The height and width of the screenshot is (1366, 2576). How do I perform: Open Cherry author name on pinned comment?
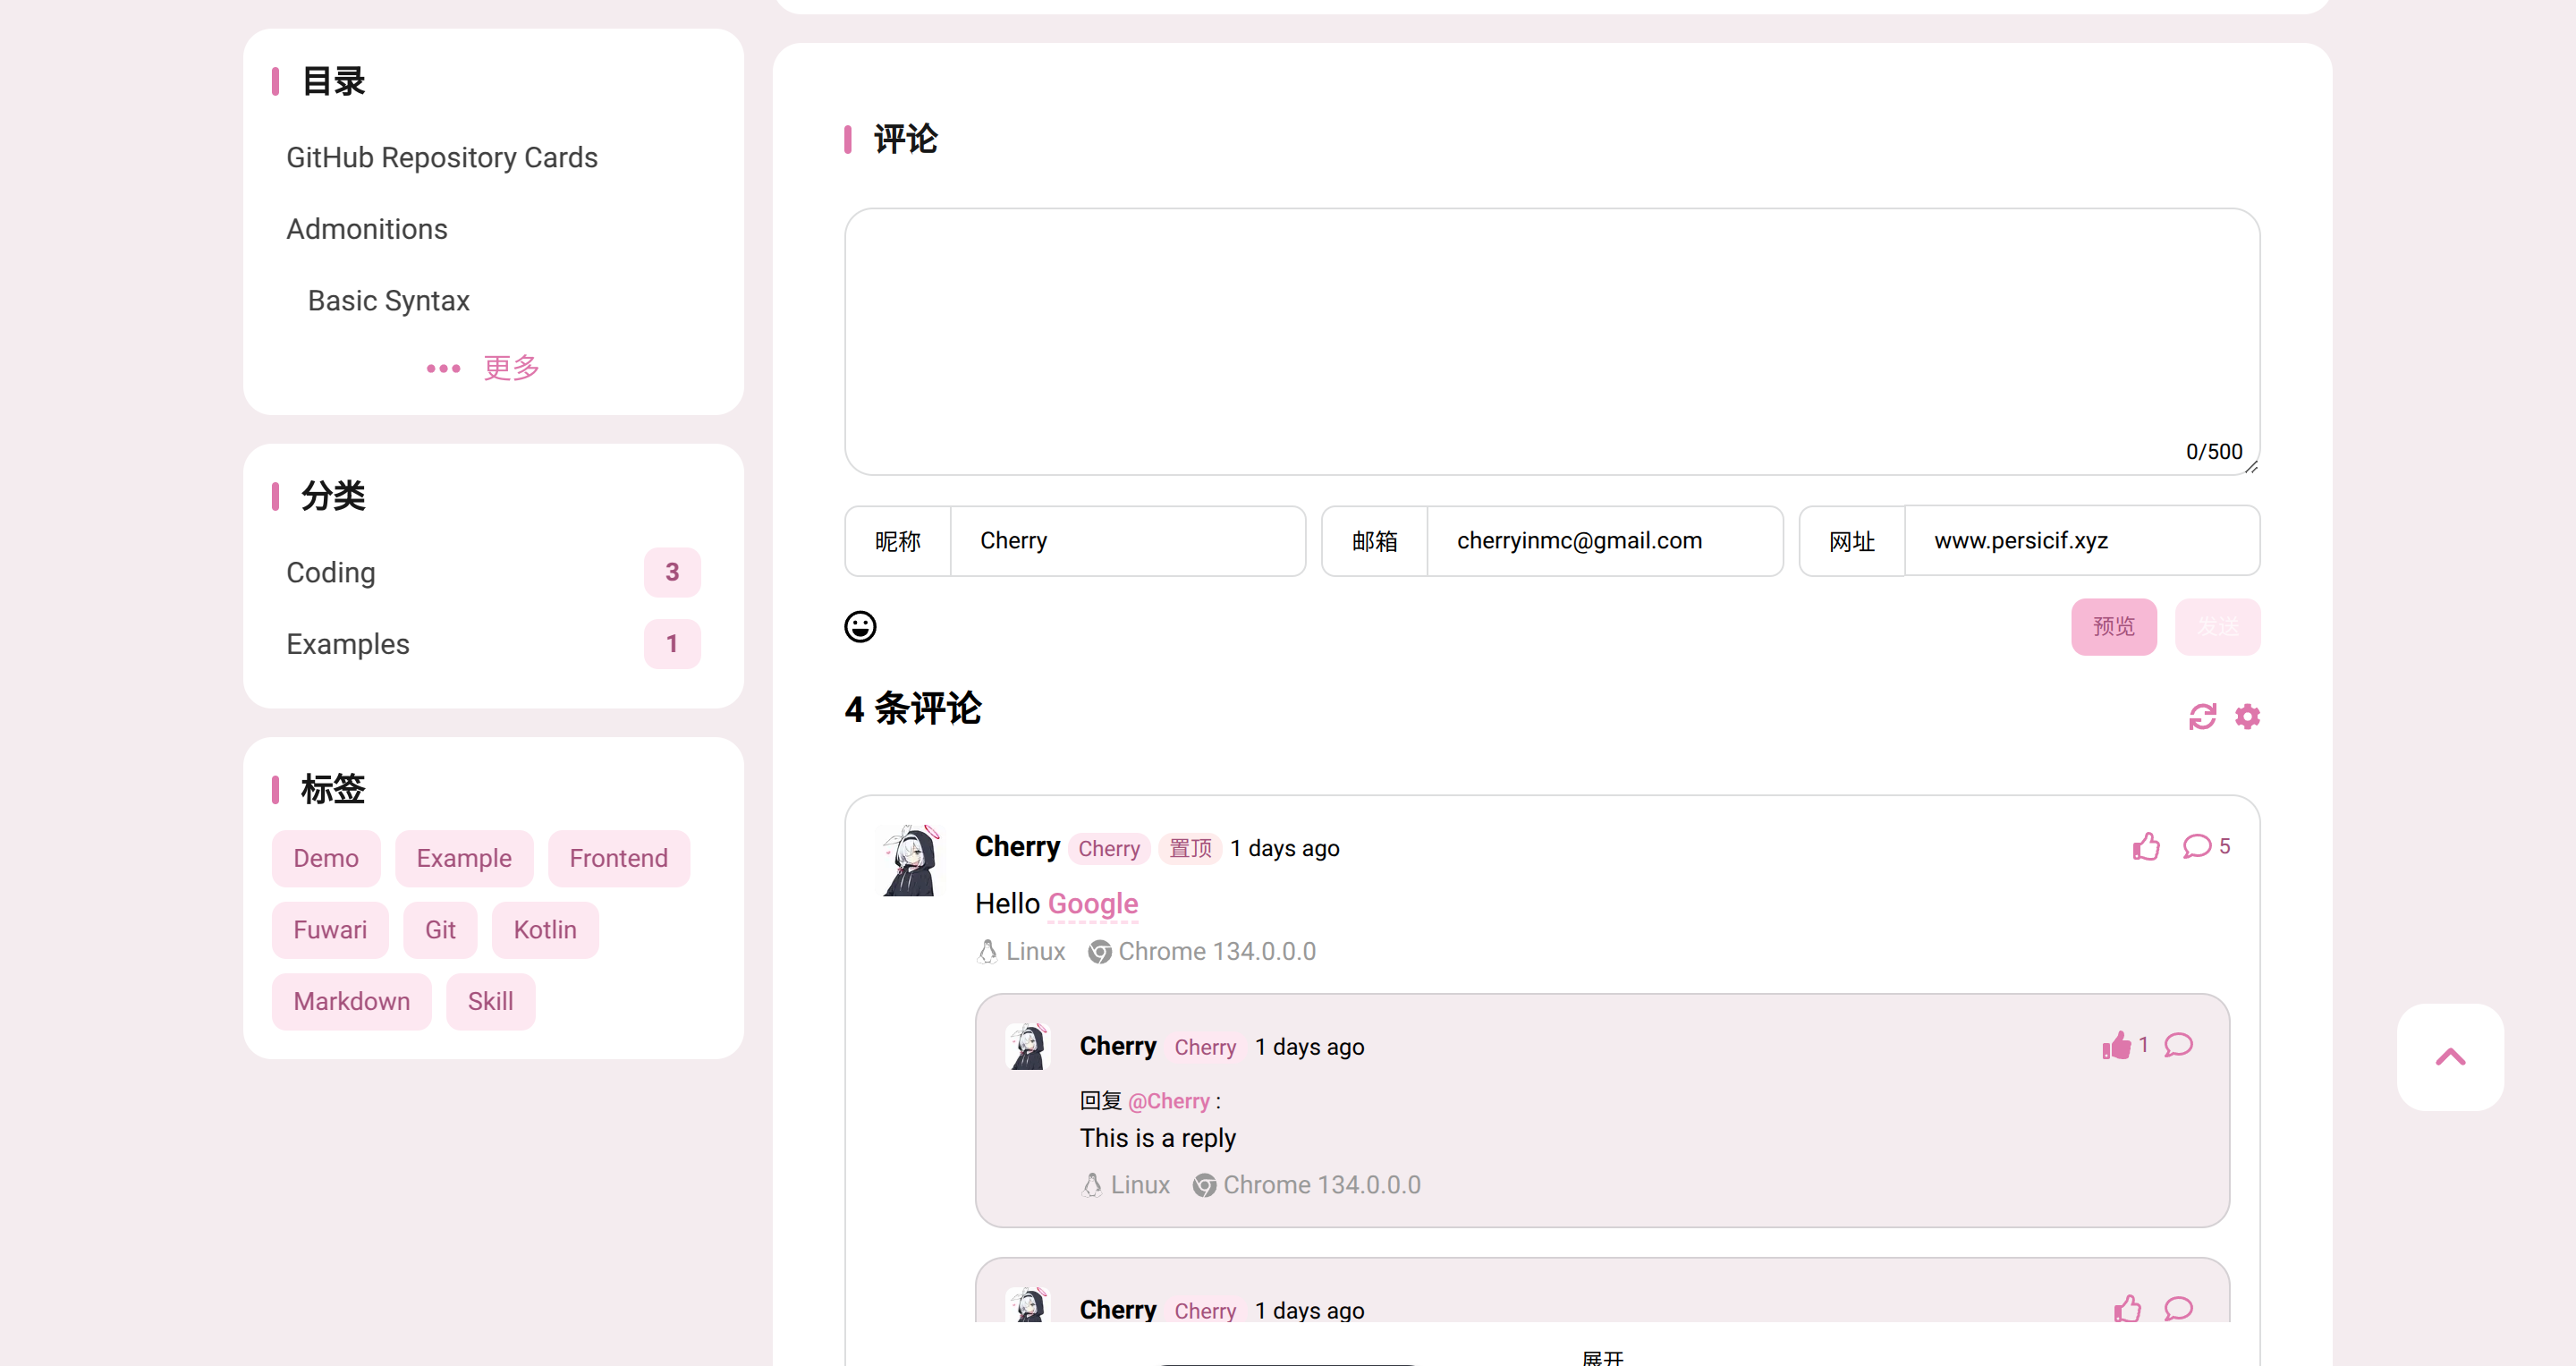[x=1017, y=847]
